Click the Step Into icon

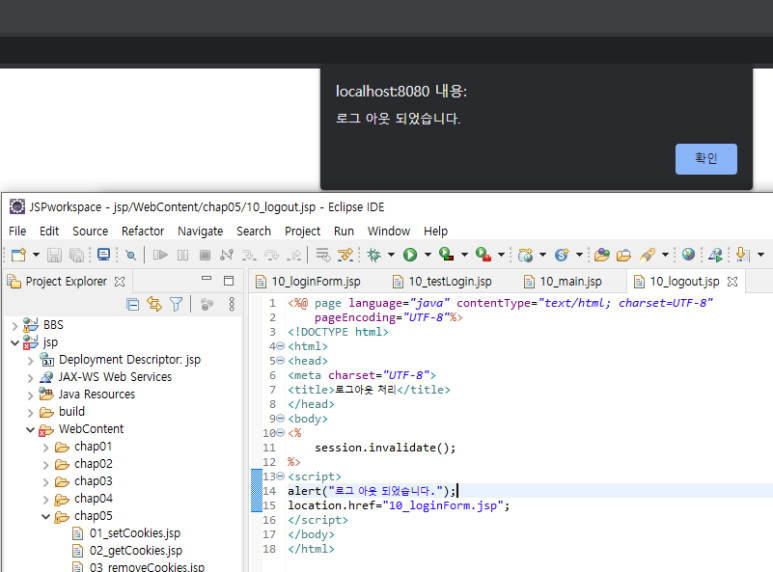pos(249,255)
